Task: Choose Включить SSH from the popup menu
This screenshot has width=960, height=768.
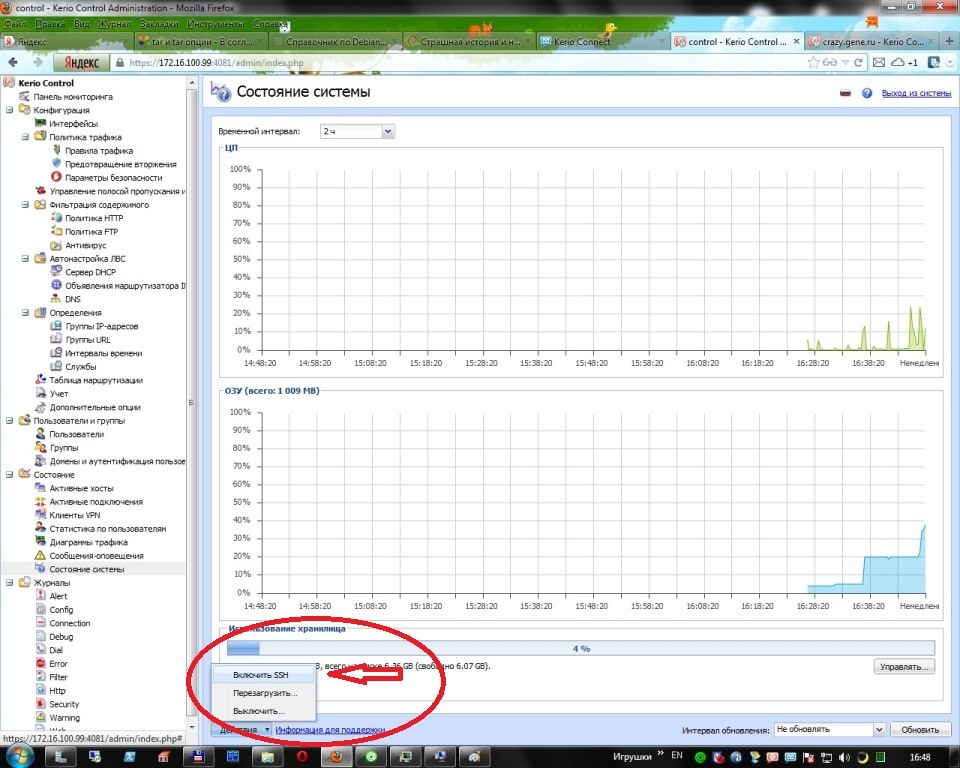Action: click(259, 675)
